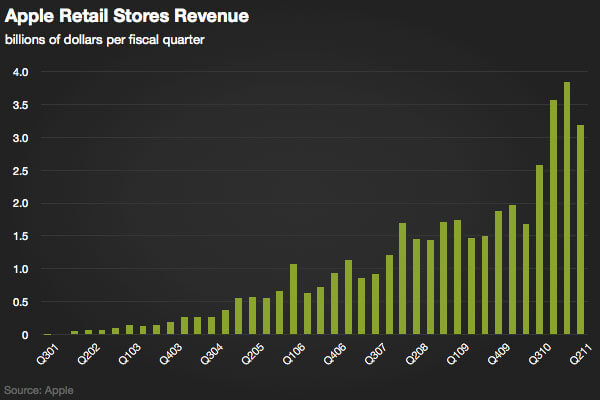The image size is (600, 400).
Task: Click the 'Source: Apple' text
Action: (39, 390)
